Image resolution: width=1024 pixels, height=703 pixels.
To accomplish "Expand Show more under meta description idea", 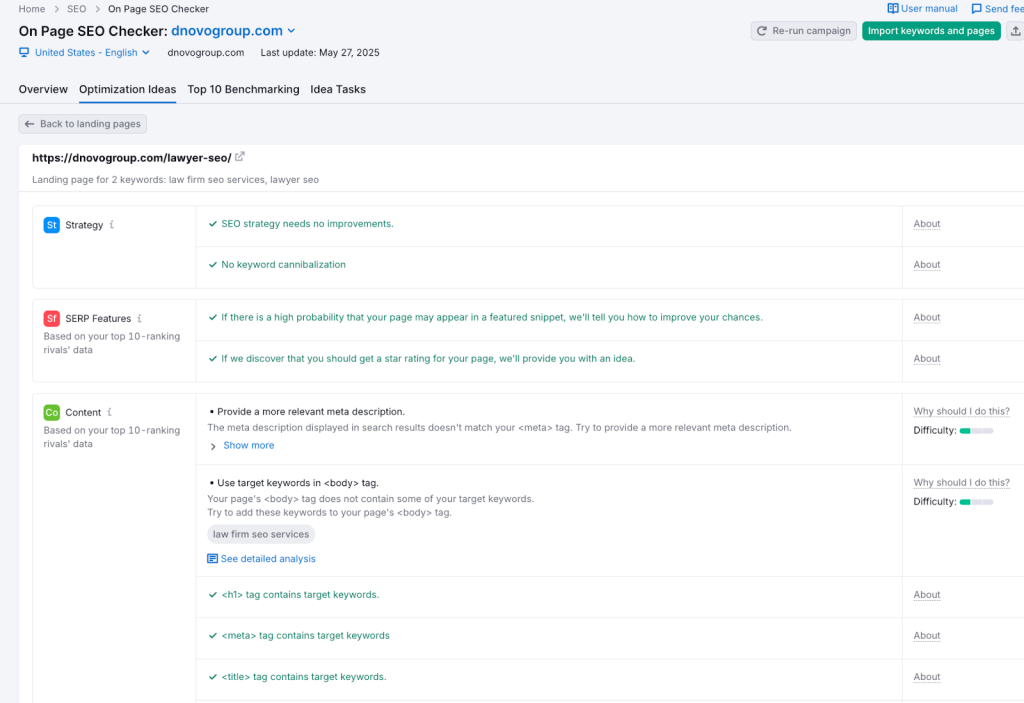I will point(247,446).
